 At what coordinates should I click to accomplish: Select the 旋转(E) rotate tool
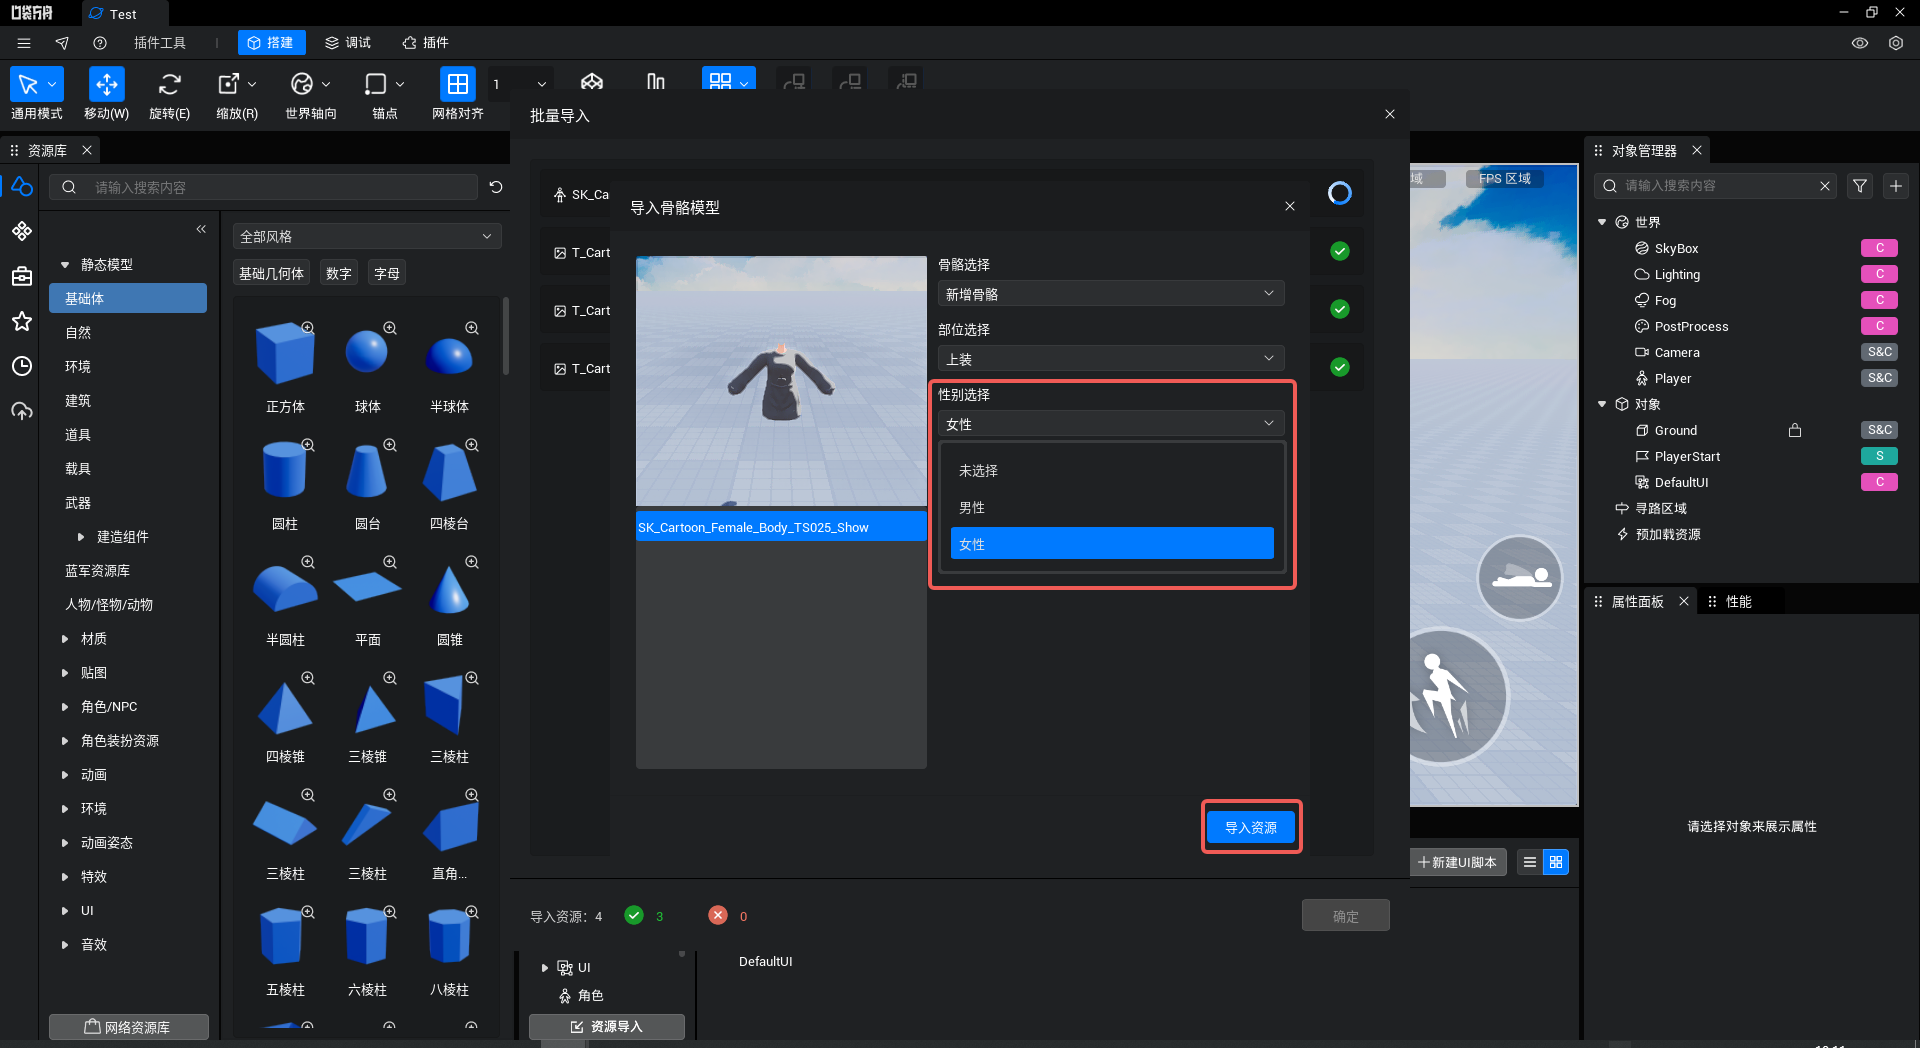pos(169,94)
